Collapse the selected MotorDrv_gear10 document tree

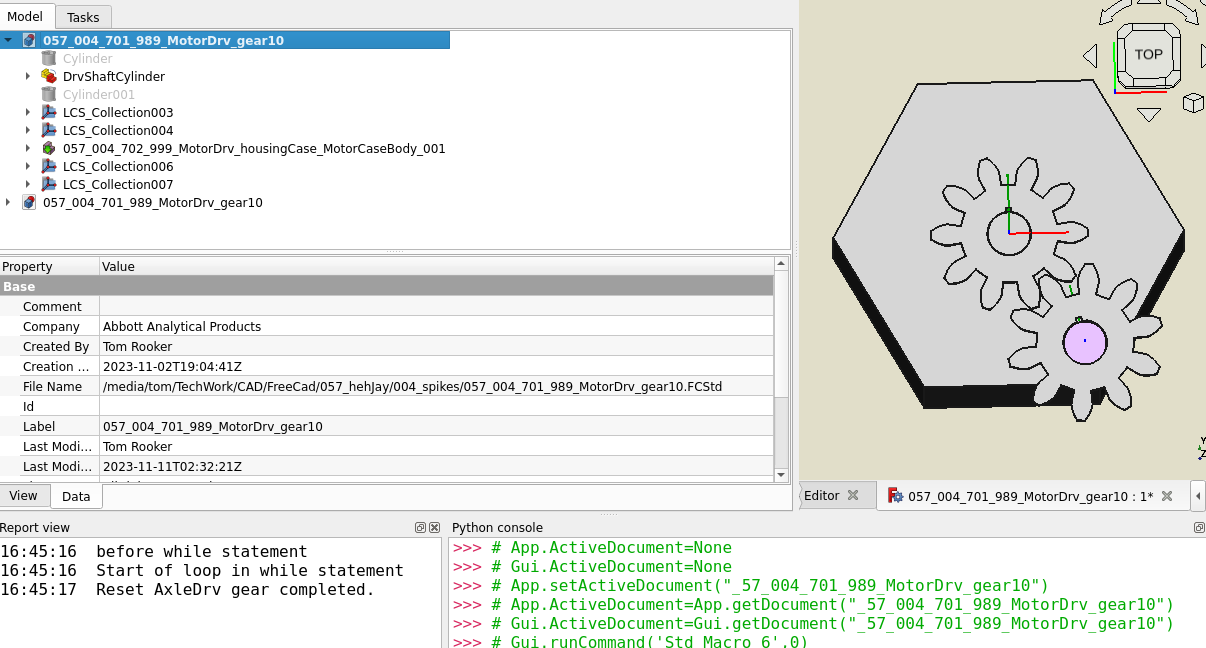(x=9, y=40)
